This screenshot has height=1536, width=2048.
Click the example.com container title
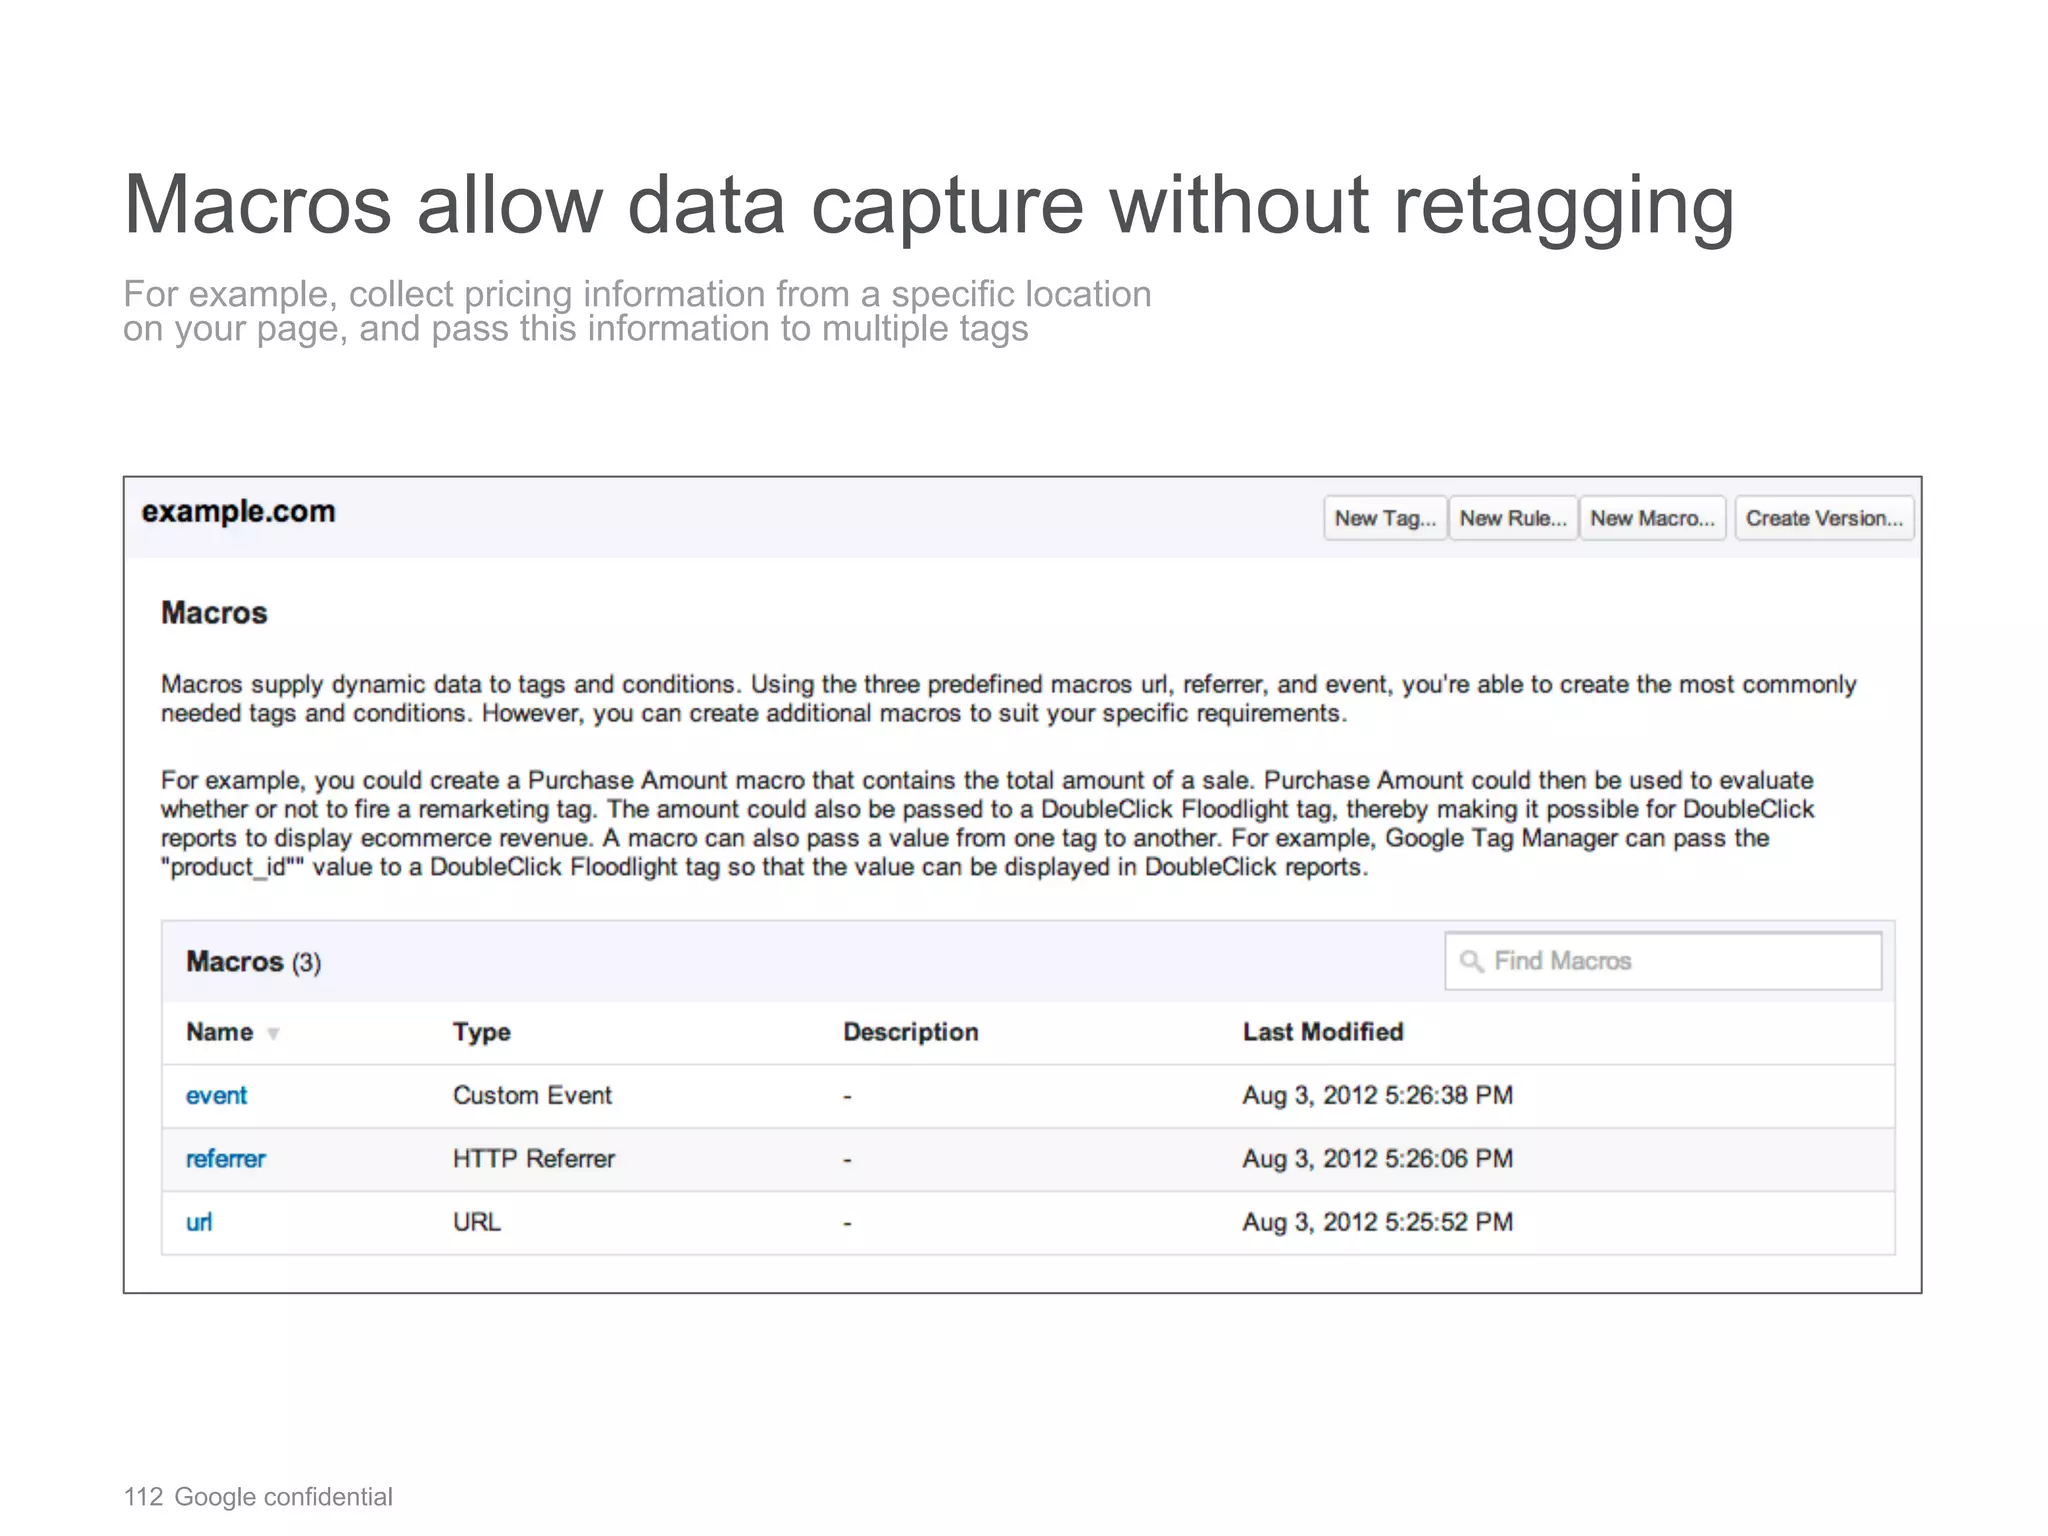pos(238,512)
